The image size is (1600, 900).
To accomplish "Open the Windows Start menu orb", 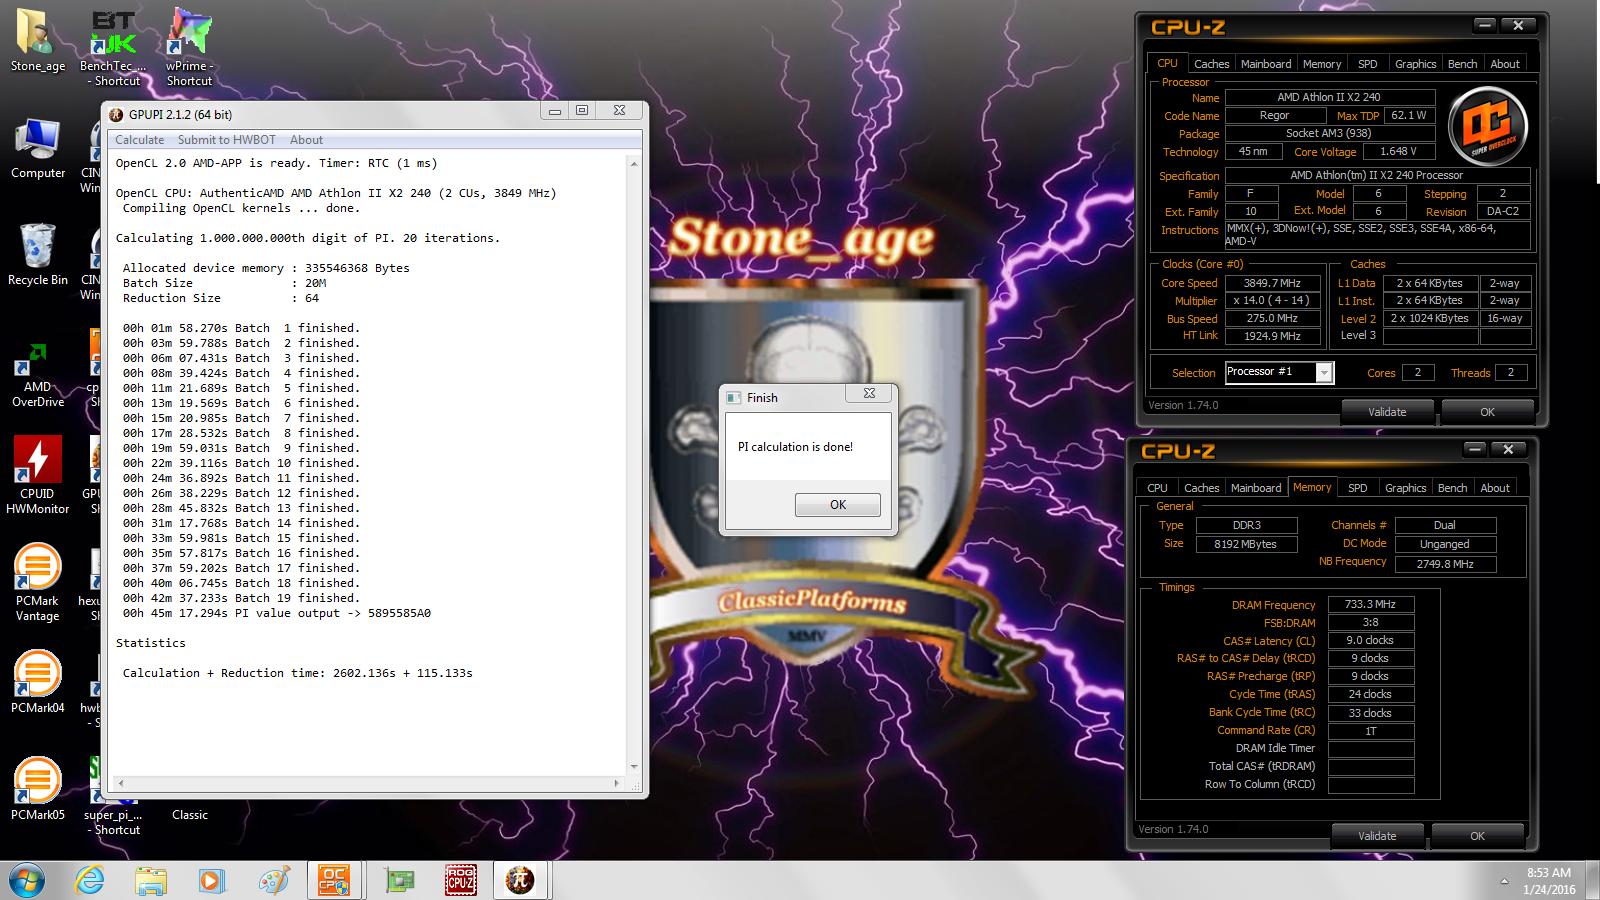I will coord(27,880).
